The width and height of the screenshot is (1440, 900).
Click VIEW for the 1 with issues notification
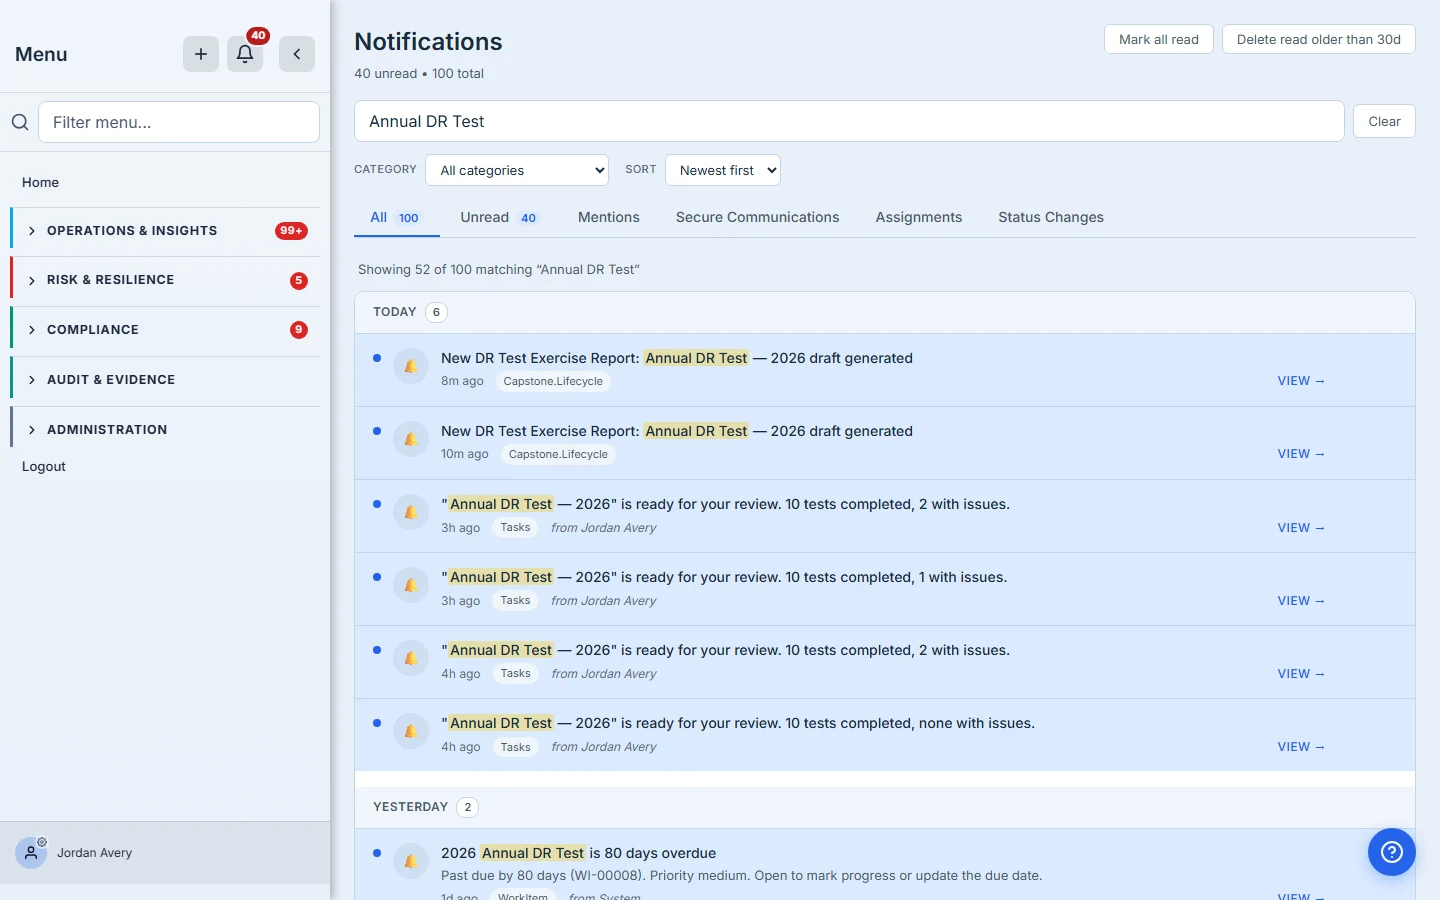click(x=1301, y=601)
